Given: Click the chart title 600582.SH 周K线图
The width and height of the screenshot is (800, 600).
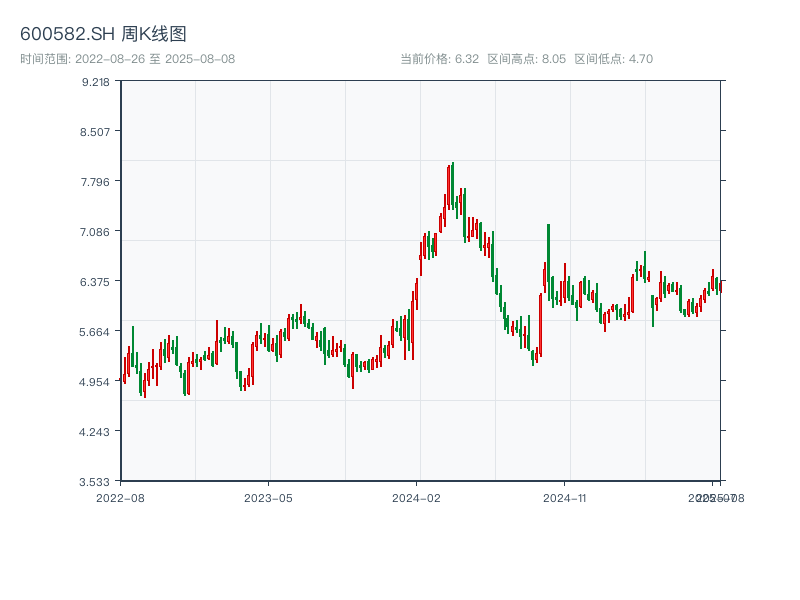Looking at the screenshot, I should (x=103, y=34).
